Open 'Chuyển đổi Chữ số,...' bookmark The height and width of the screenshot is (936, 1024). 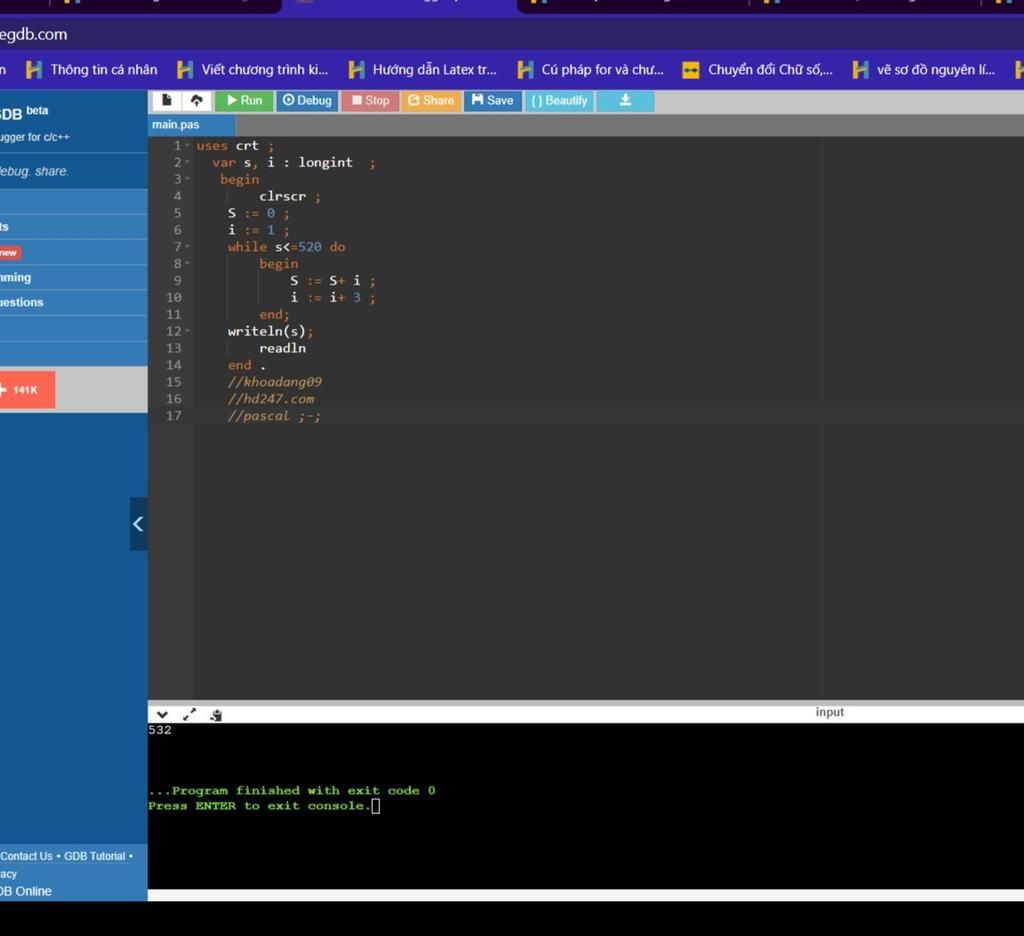pyautogui.click(x=758, y=70)
